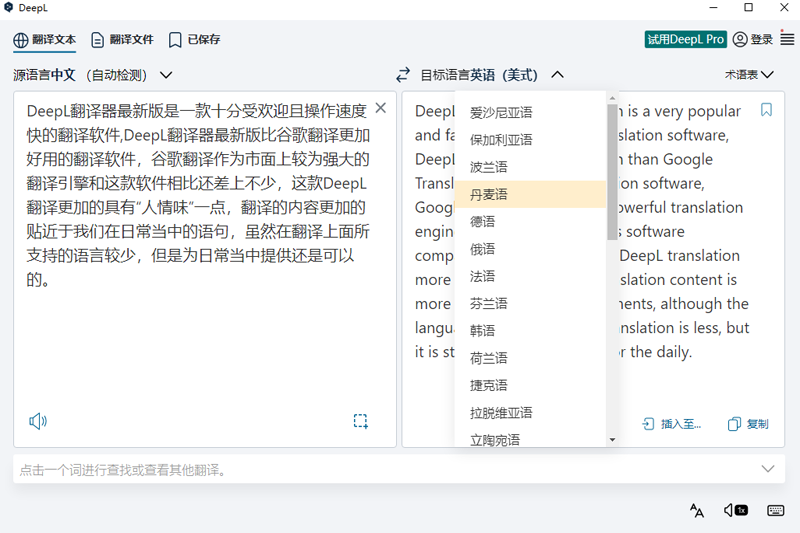The height and width of the screenshot is (533, 800).
Task: Click the 插入至... insert button
Action: point(671,424)
